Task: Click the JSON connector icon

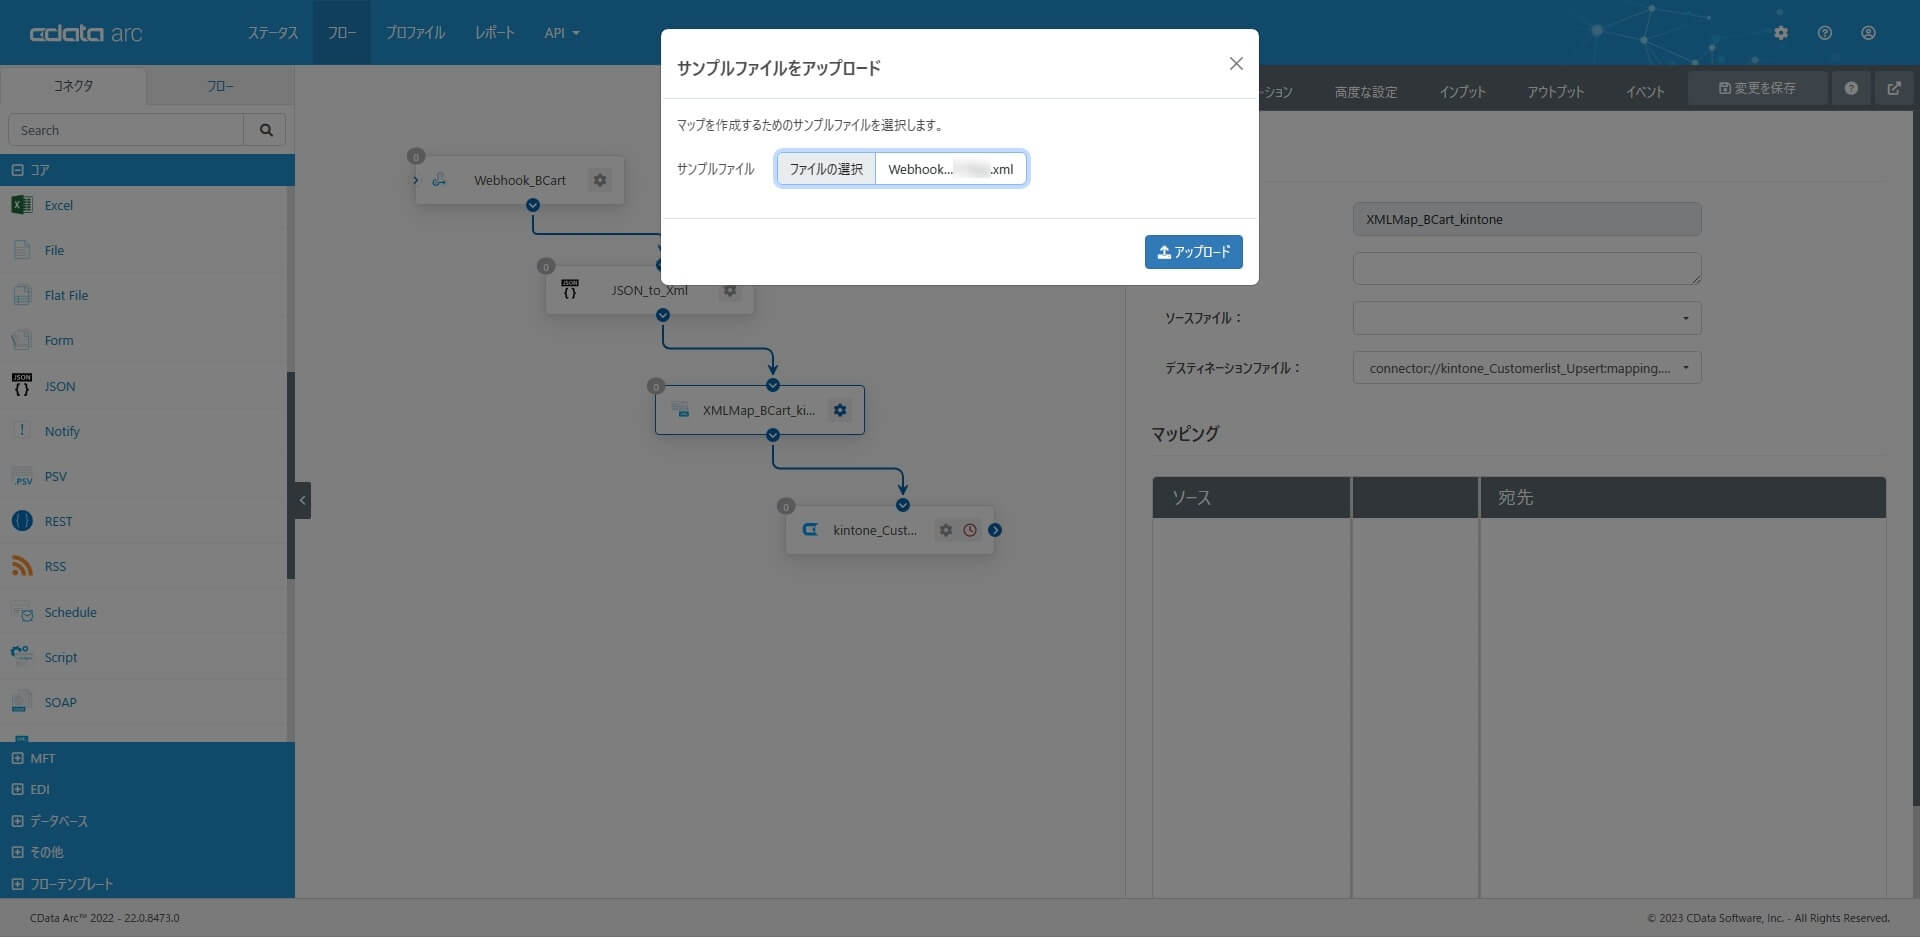Action: click(x=21, y=386)
